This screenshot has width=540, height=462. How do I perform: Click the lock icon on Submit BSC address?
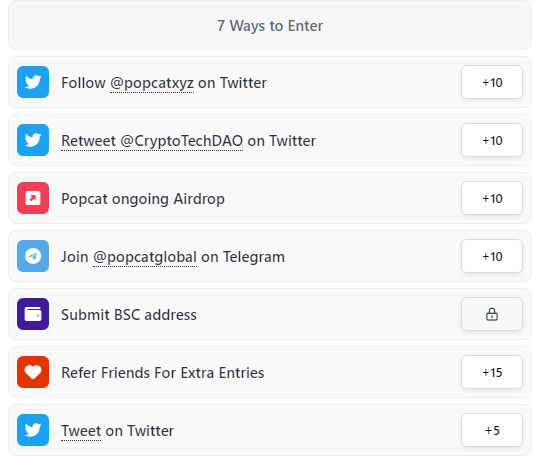[x=492, y=314]
